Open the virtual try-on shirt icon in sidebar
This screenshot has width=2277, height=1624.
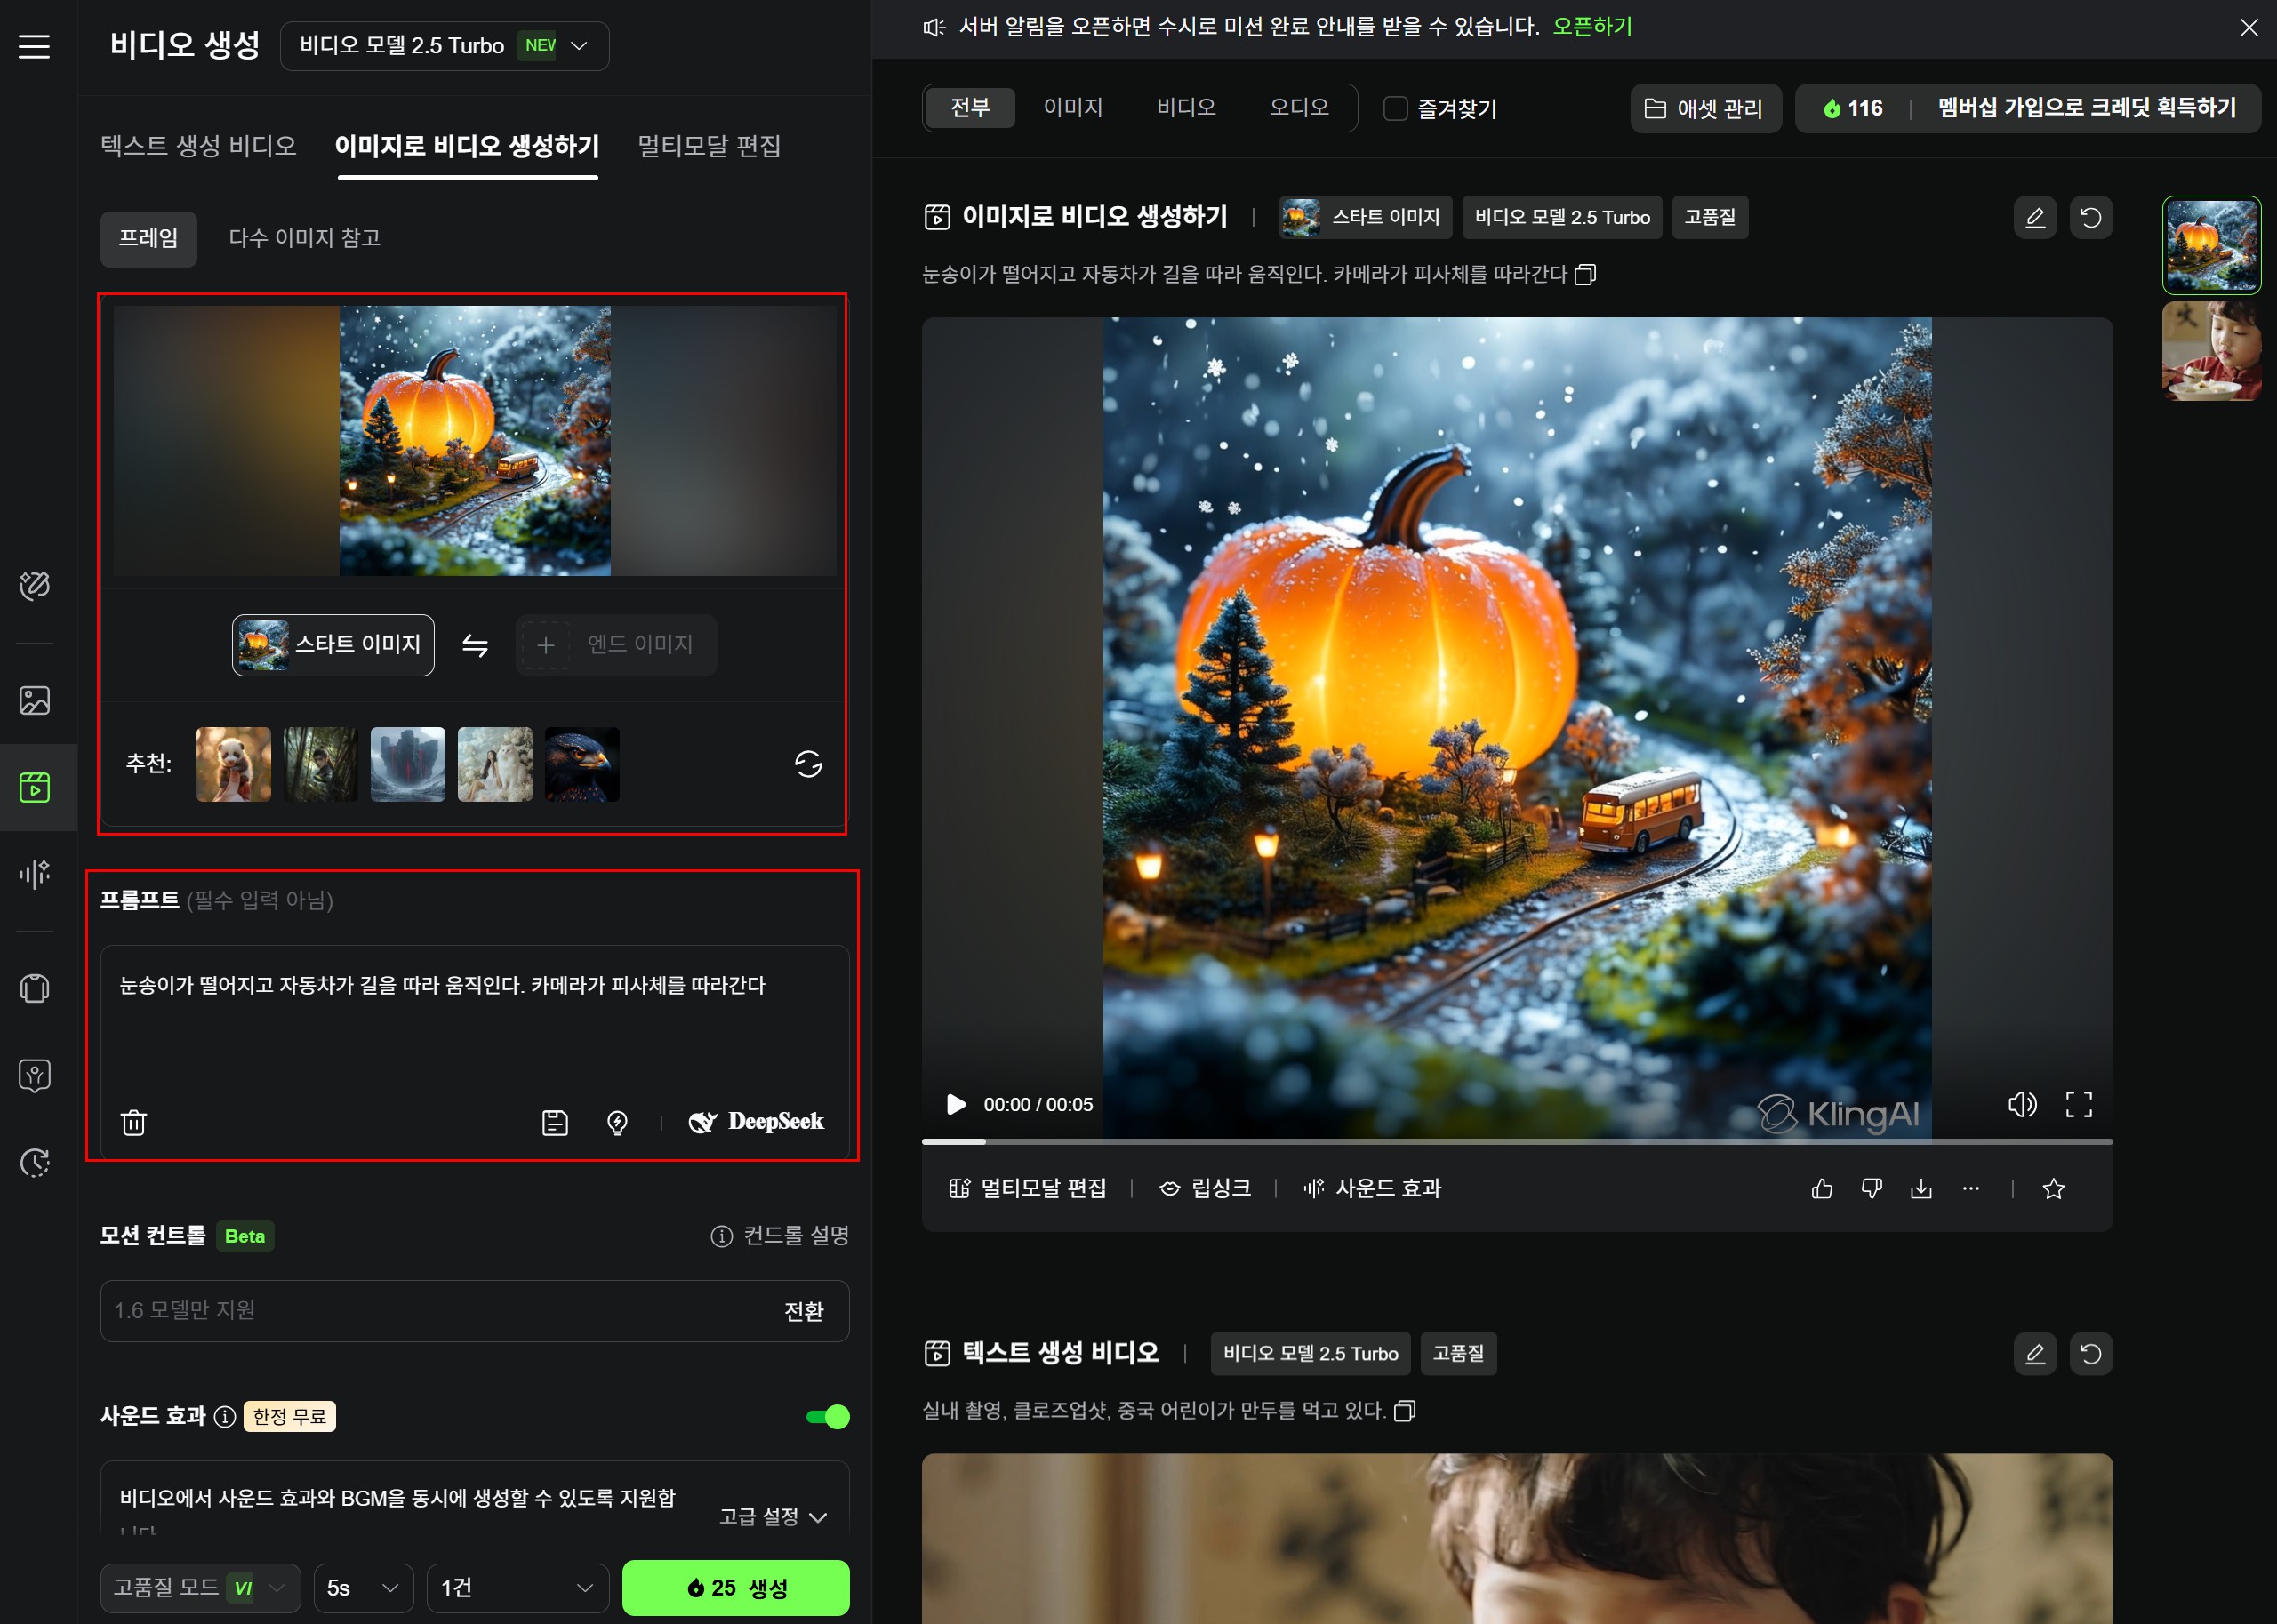pyautogui.click(x=35, y=988)
